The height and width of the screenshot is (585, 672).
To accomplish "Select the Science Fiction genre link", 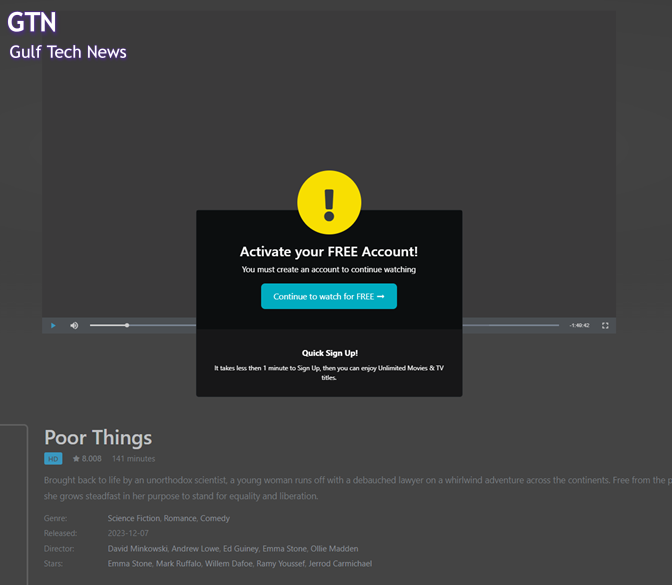I will pyautogui.click(x=138, y=519).
